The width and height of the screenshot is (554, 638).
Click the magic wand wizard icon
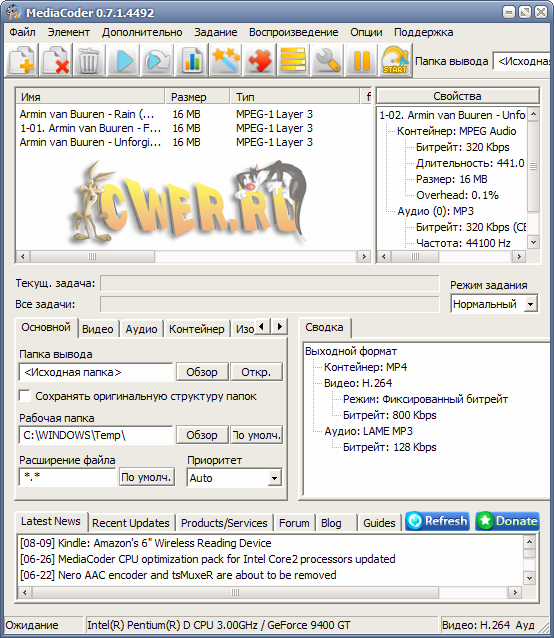tap(226, 61)
